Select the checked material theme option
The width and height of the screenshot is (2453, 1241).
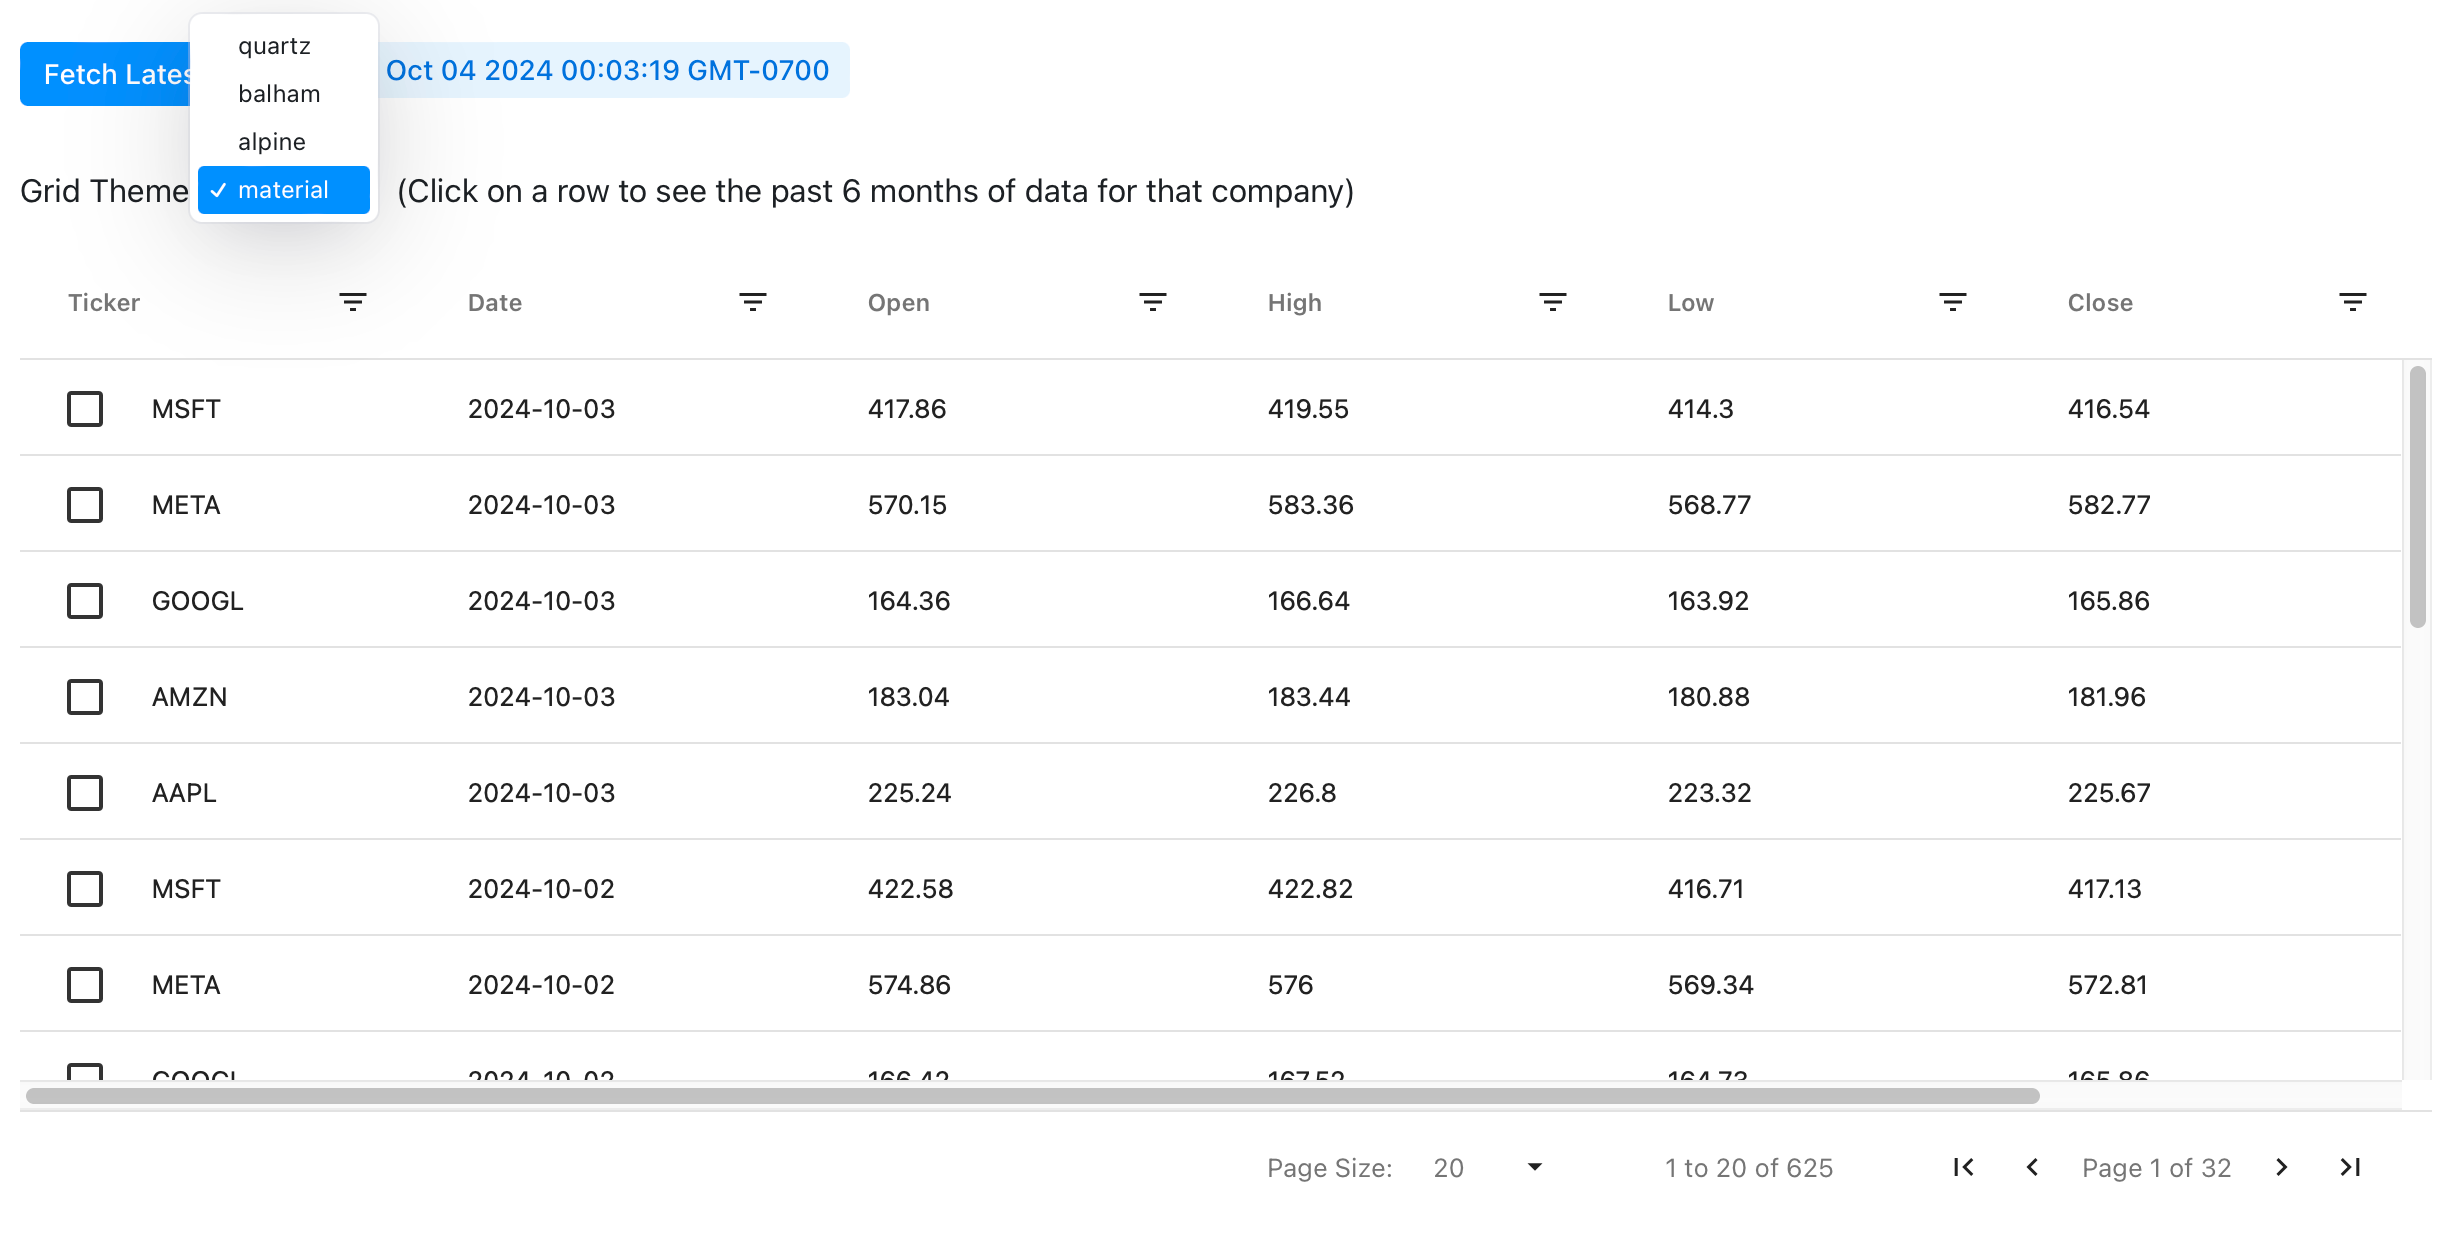click(283, 190)
